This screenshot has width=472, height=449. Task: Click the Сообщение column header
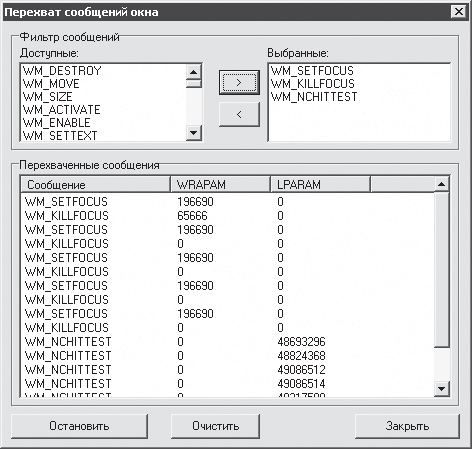96,184
